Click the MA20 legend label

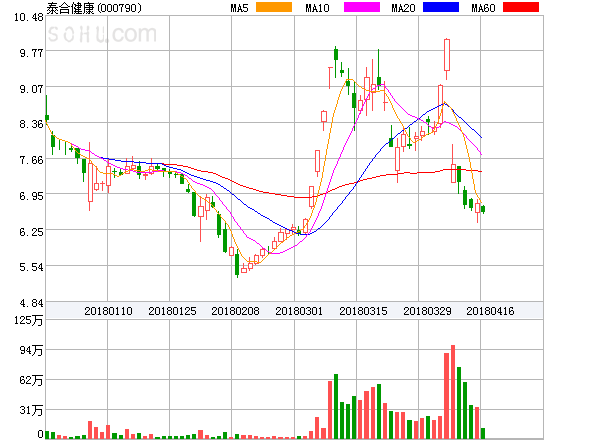tap(403, 8)
